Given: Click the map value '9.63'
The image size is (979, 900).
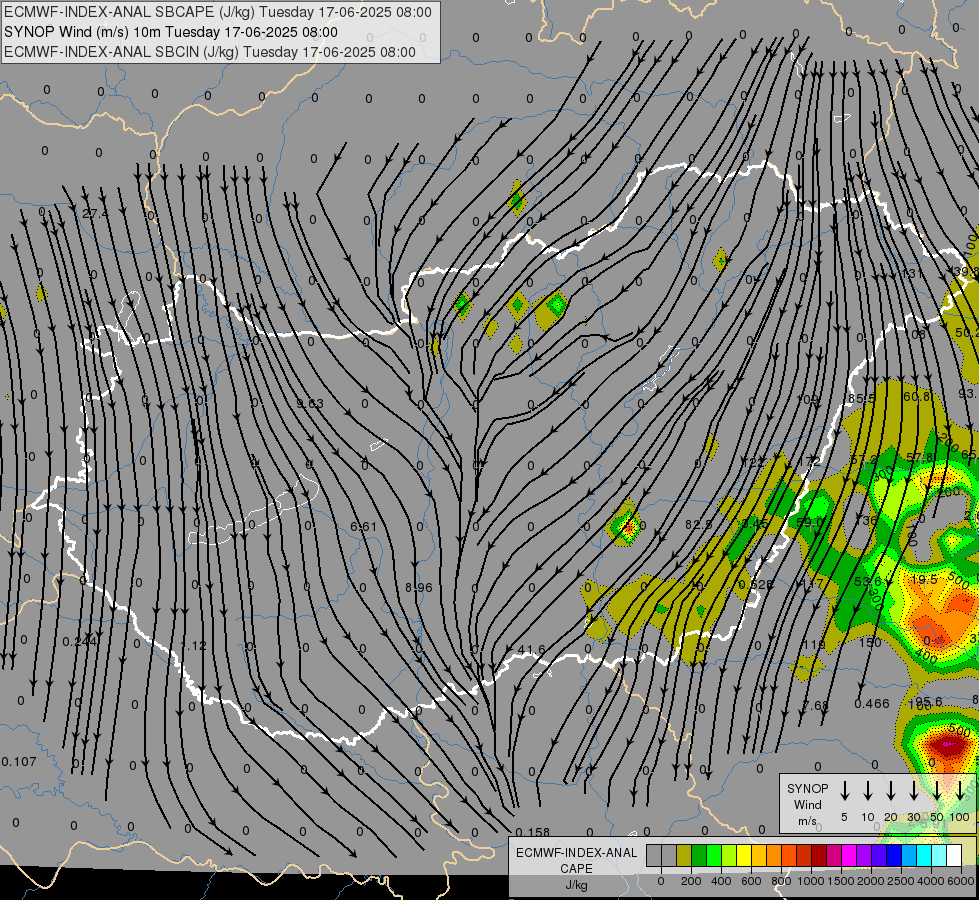Looking at the screenshot, I should (310, 403).
